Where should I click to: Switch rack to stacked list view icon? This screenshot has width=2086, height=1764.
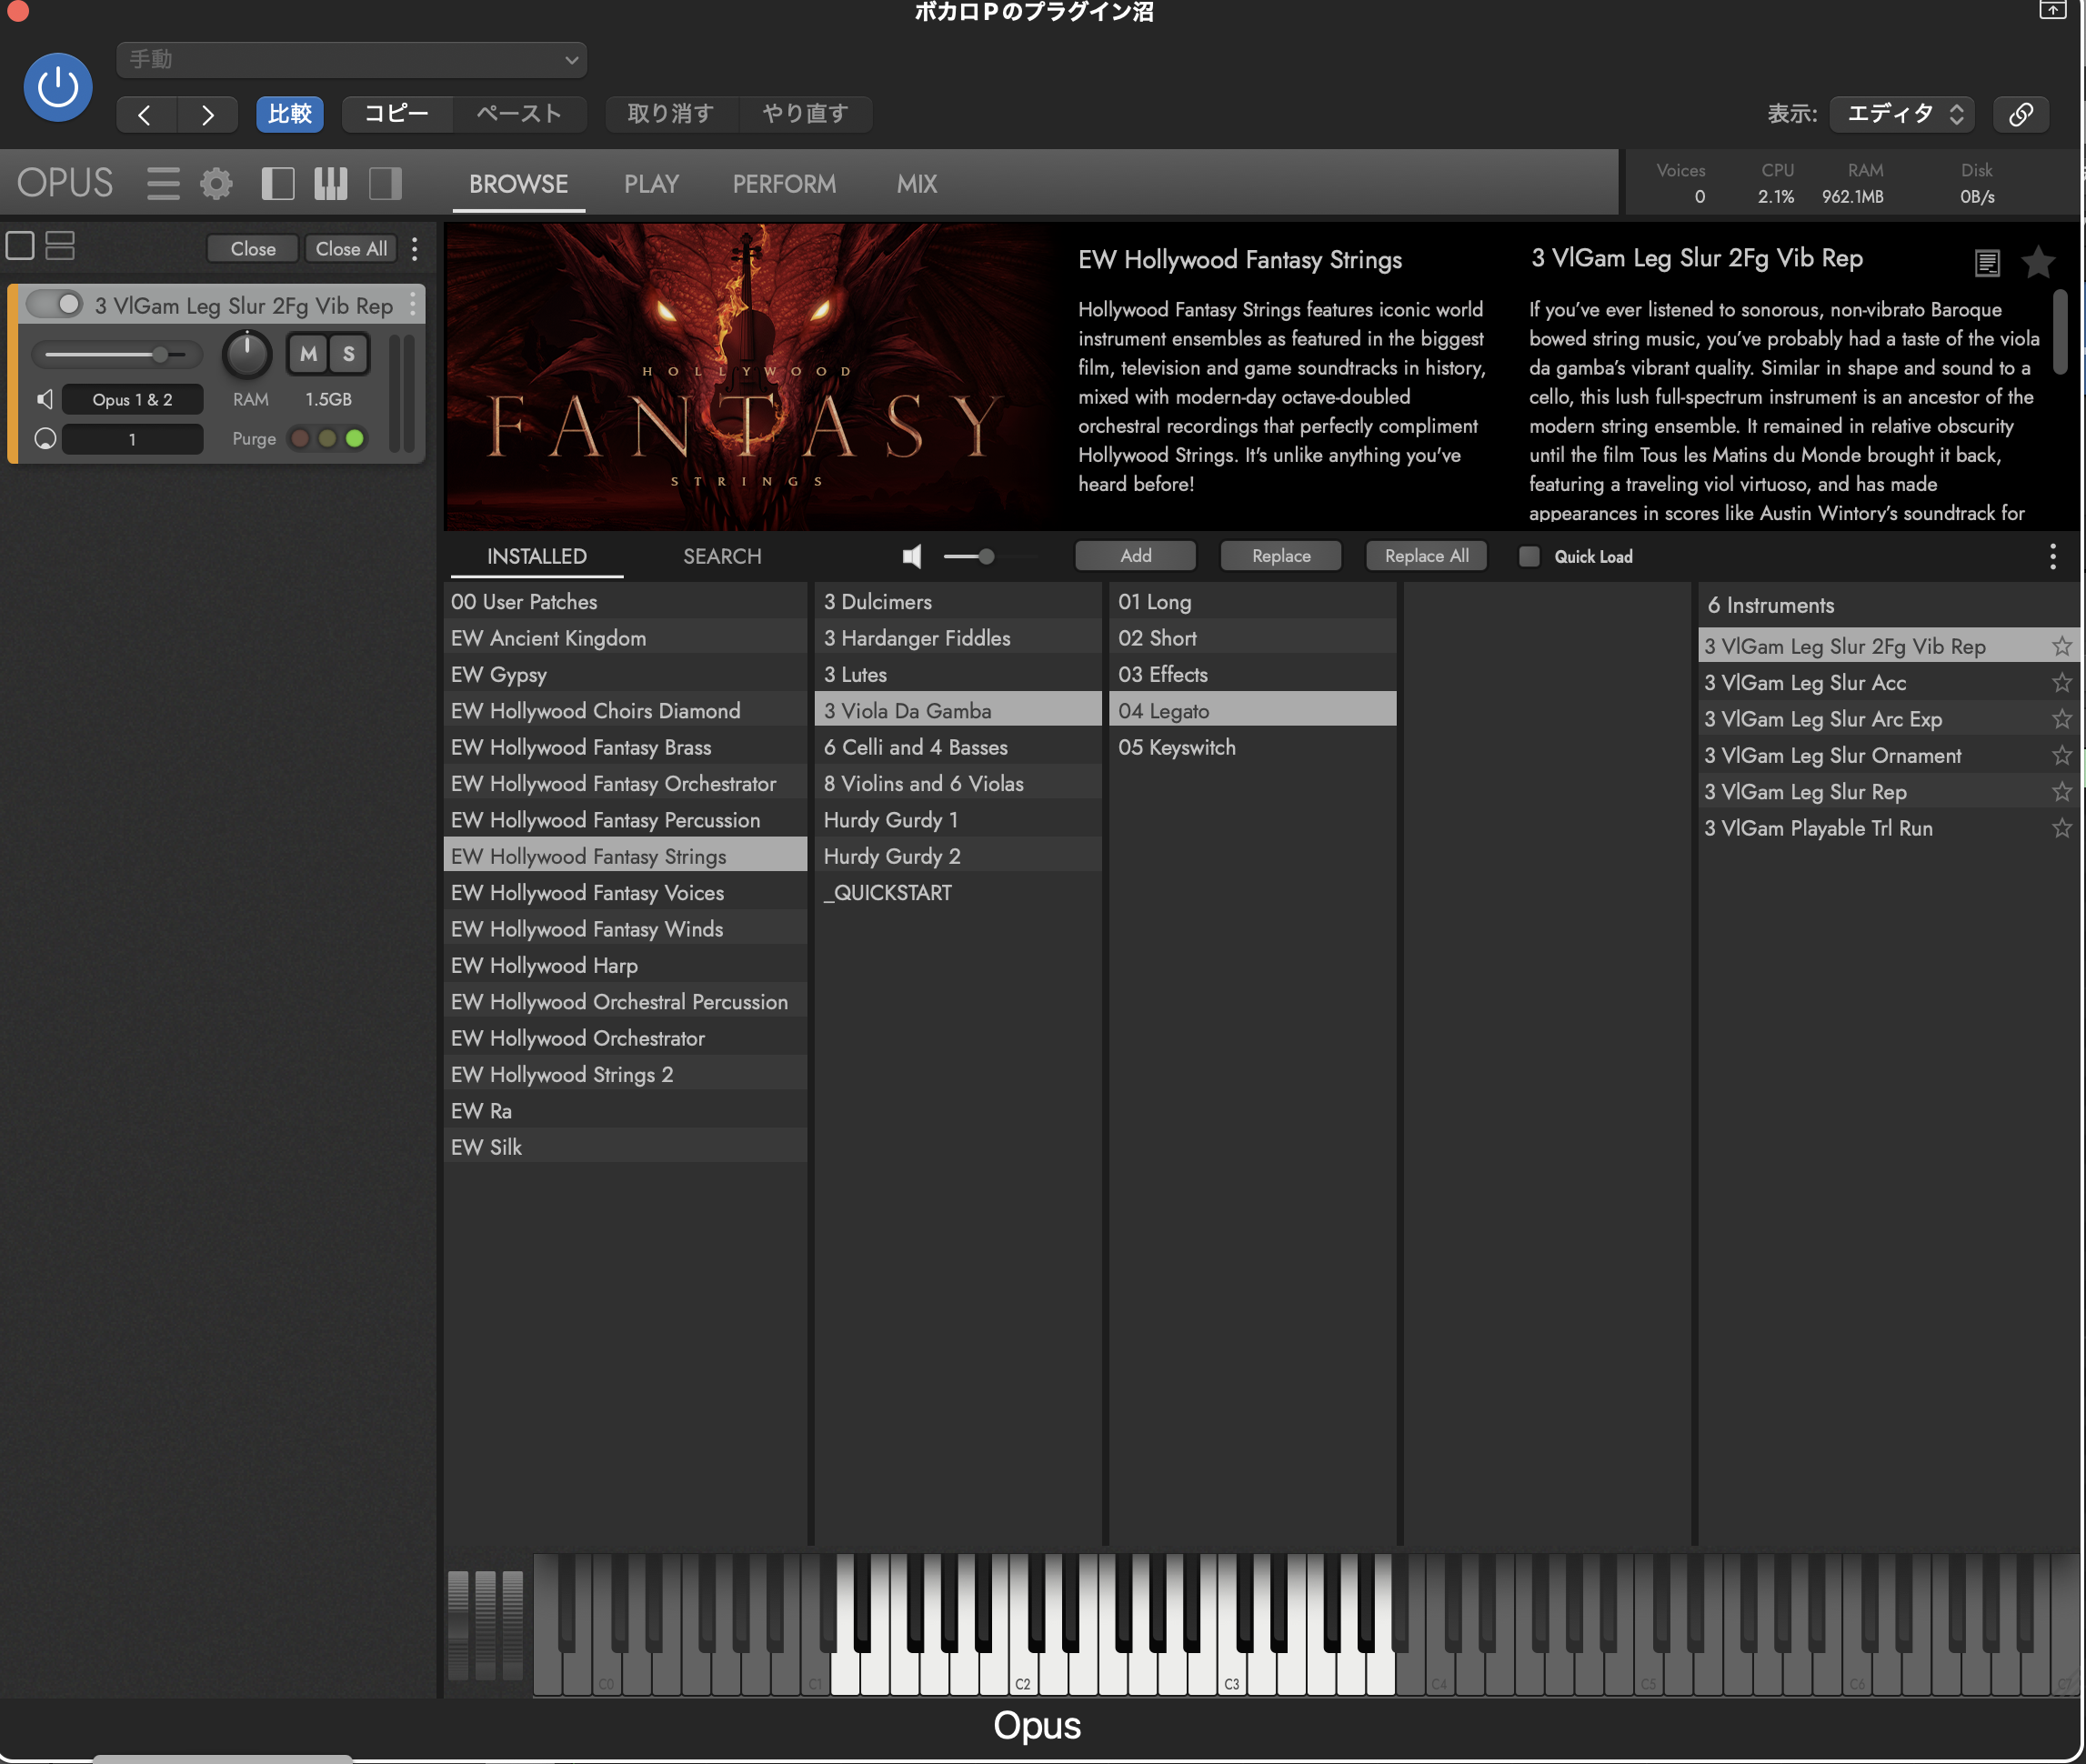(60, 246)
